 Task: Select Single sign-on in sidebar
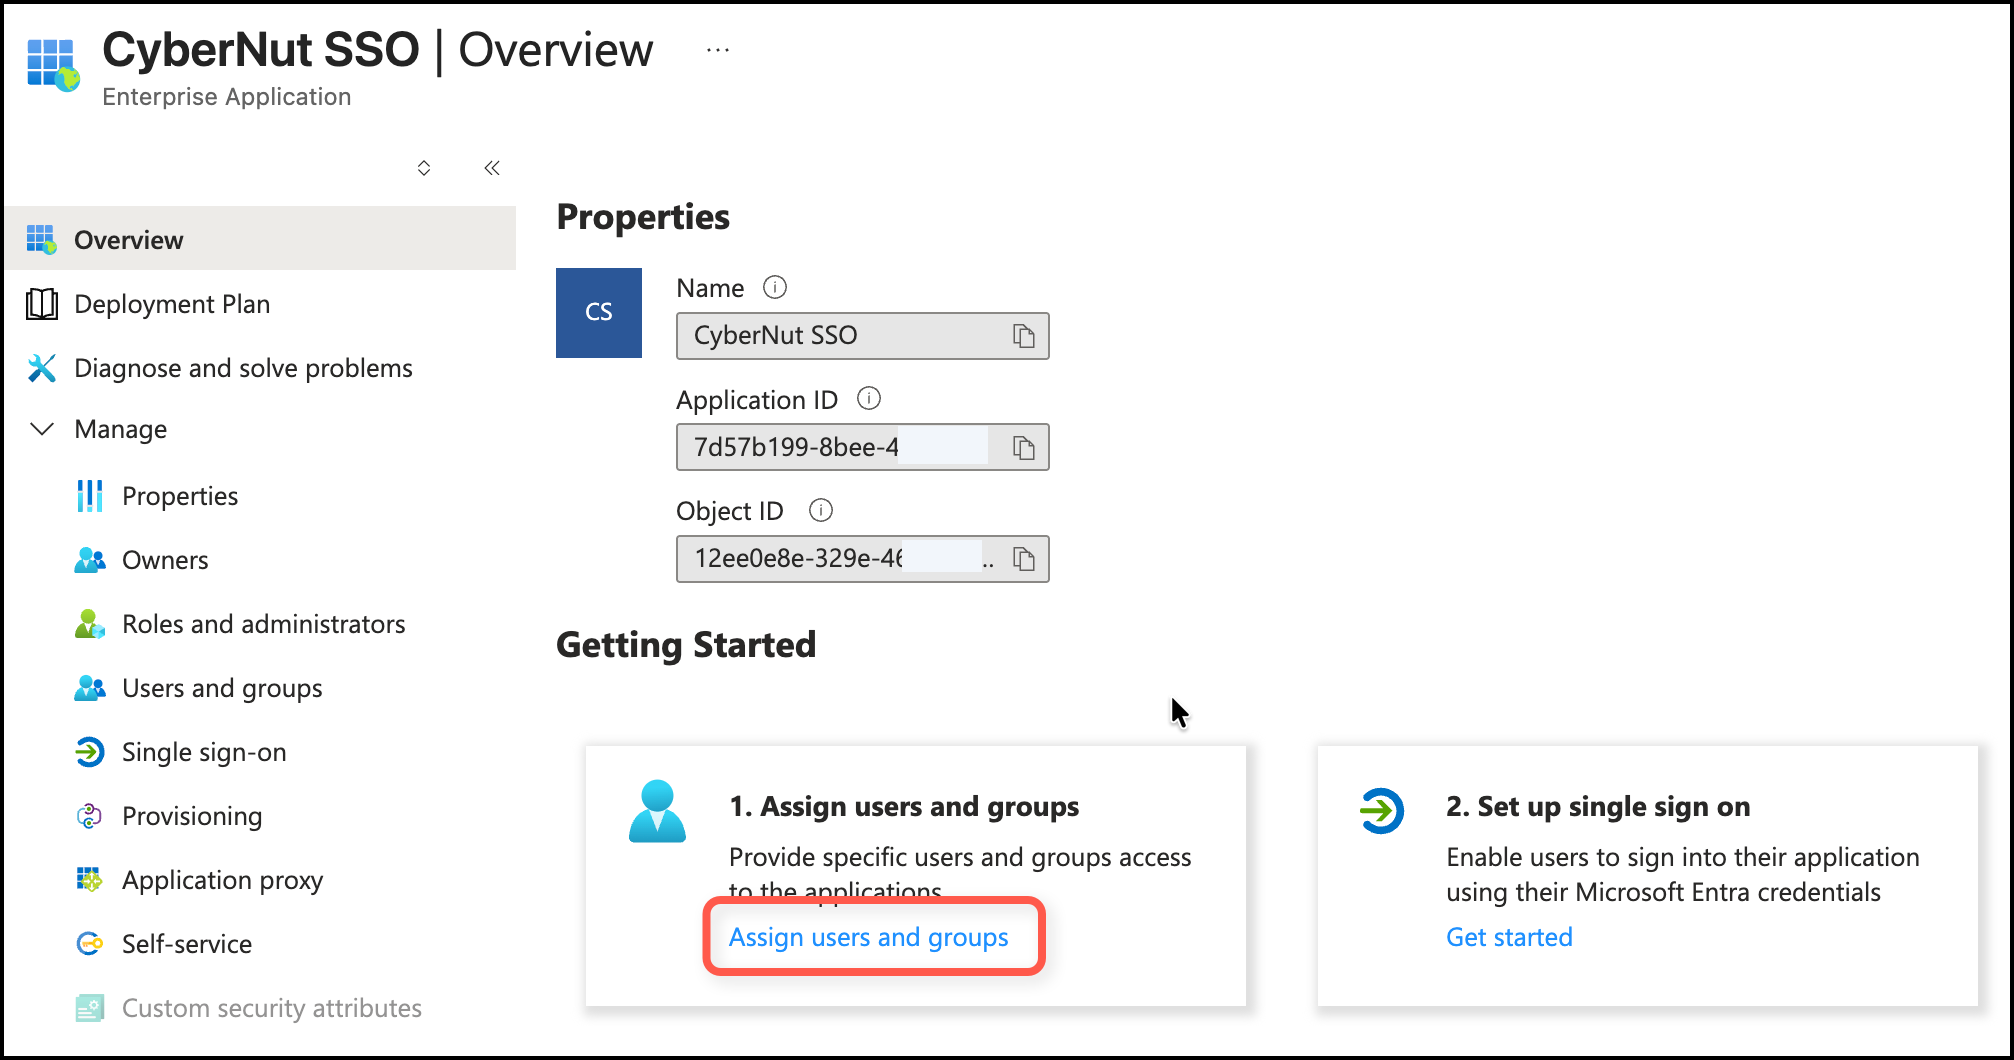(204, 752)
